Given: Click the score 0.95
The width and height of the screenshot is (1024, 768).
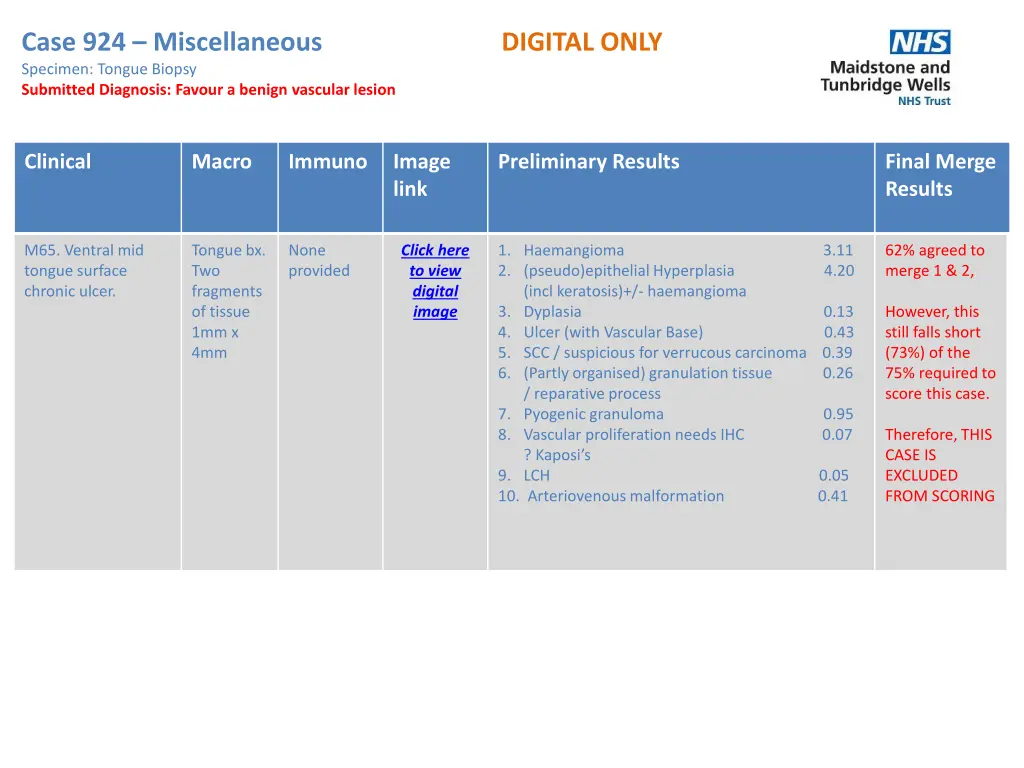Looking at the screenshot, I should pos(838,414).
